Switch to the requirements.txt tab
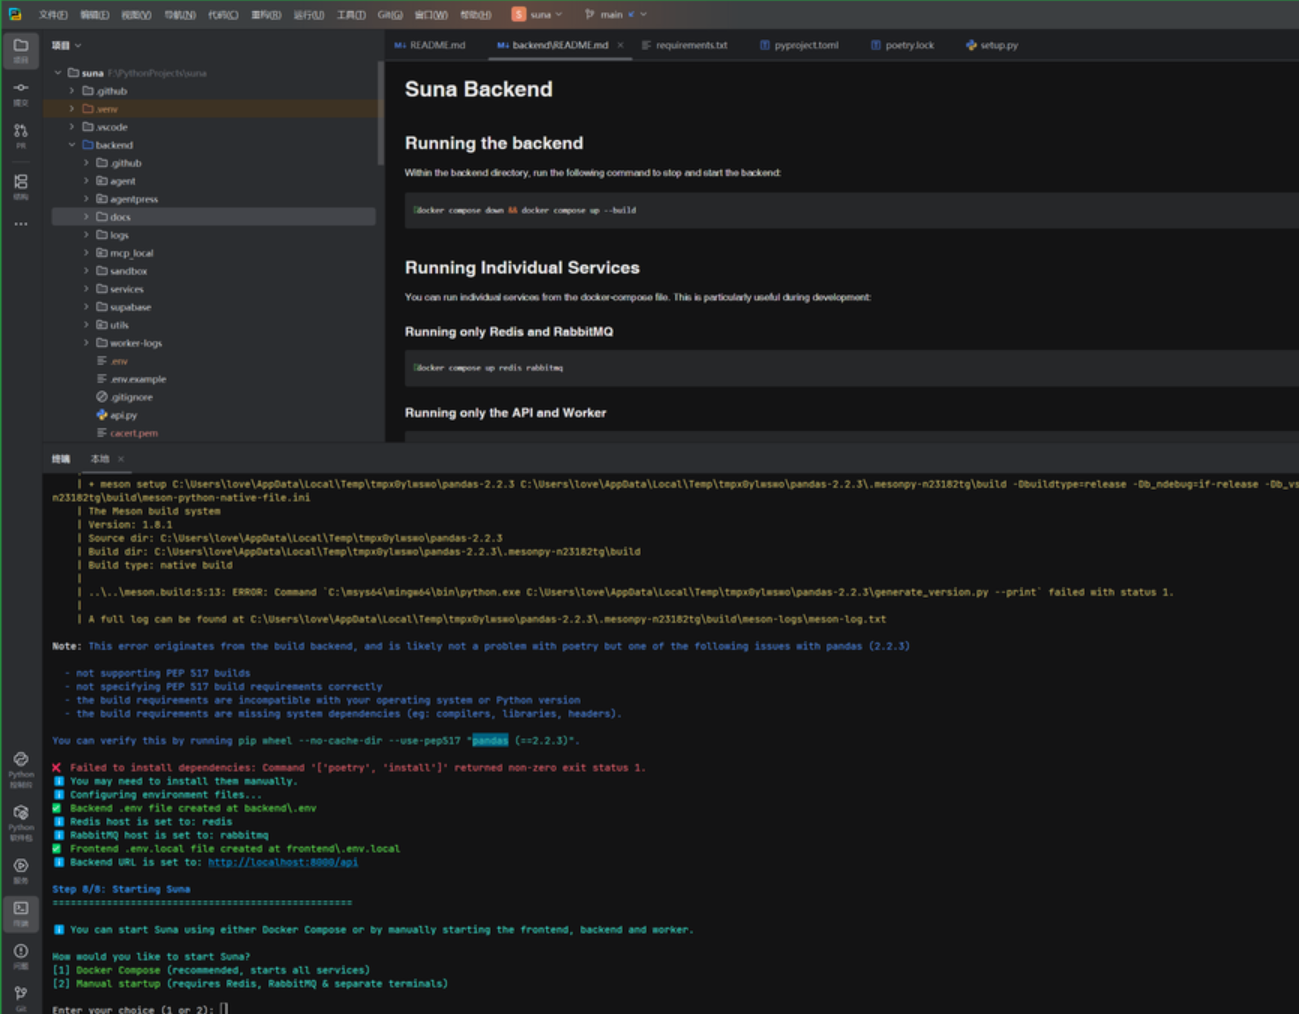Screen dimensions: 1299x1014 [685, 45]
